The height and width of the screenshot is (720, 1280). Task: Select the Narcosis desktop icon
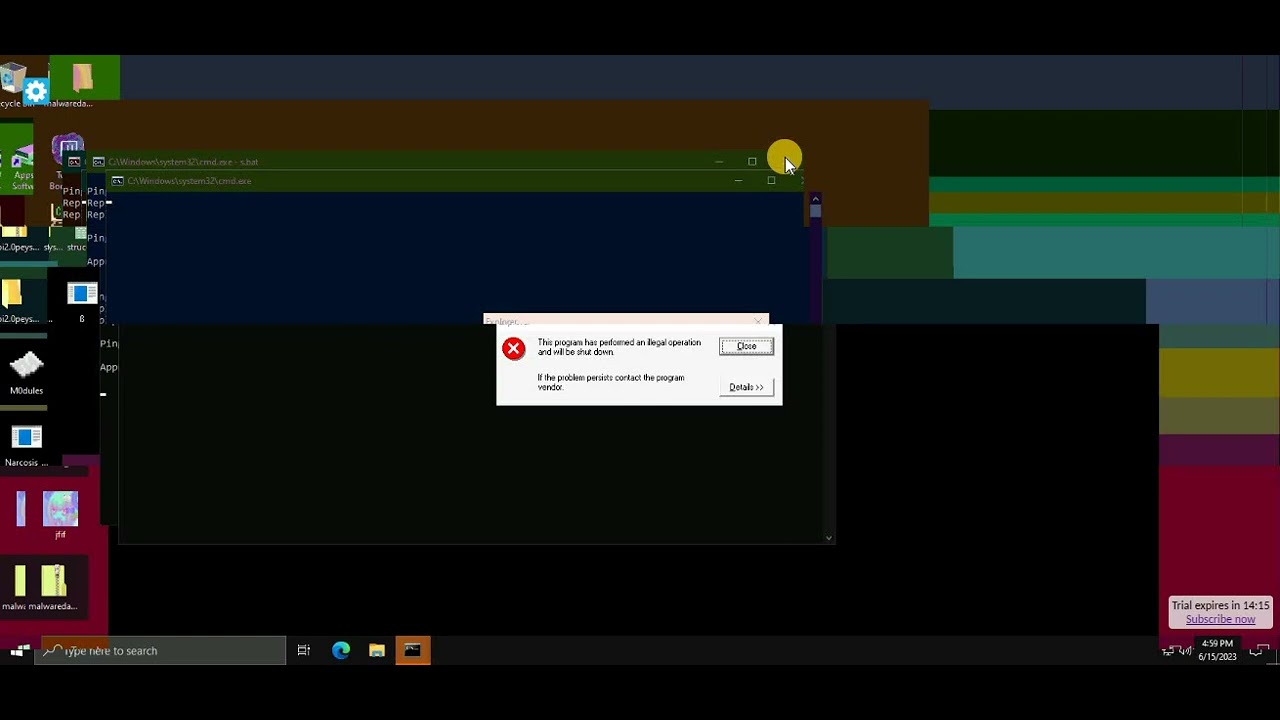pyautogui.click(x=26, y=446)
